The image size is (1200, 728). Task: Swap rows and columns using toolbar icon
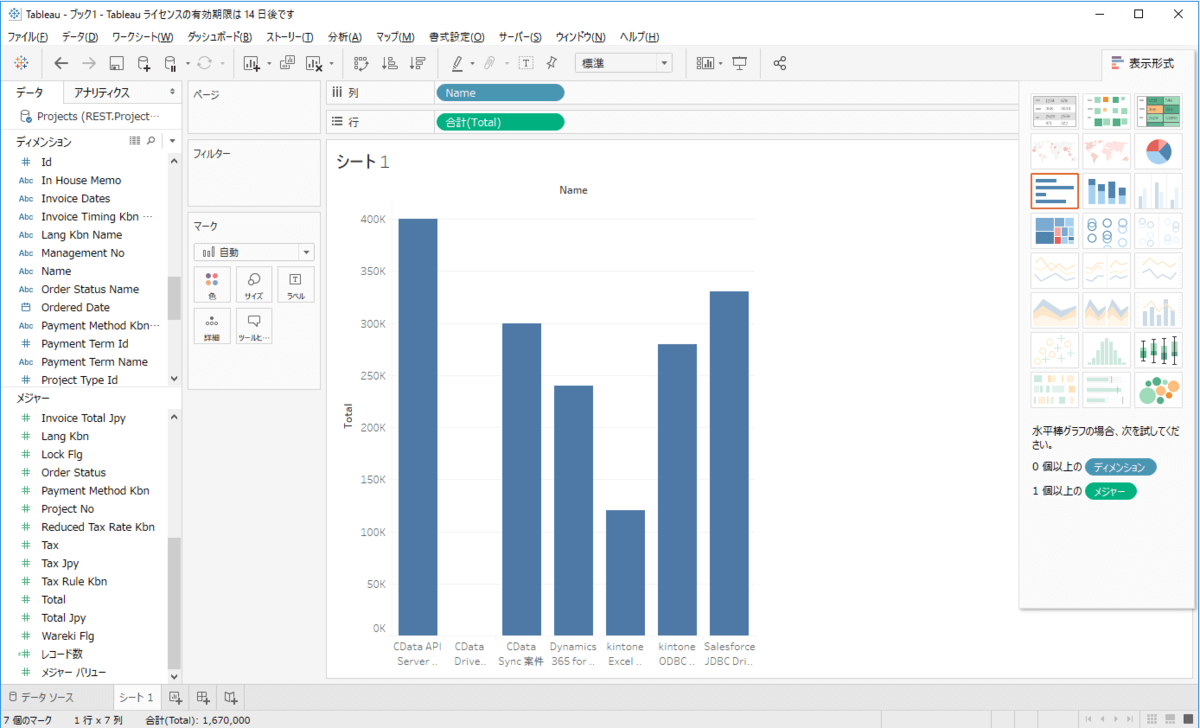pos(362,63)
